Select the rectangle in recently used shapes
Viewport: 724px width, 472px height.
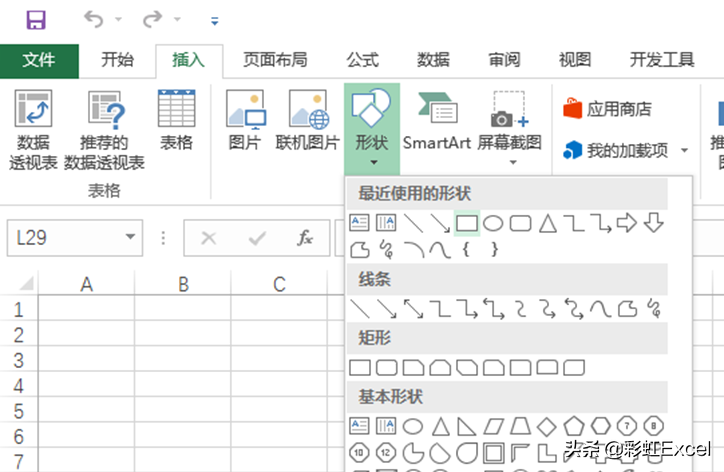[x=467, y=224]
